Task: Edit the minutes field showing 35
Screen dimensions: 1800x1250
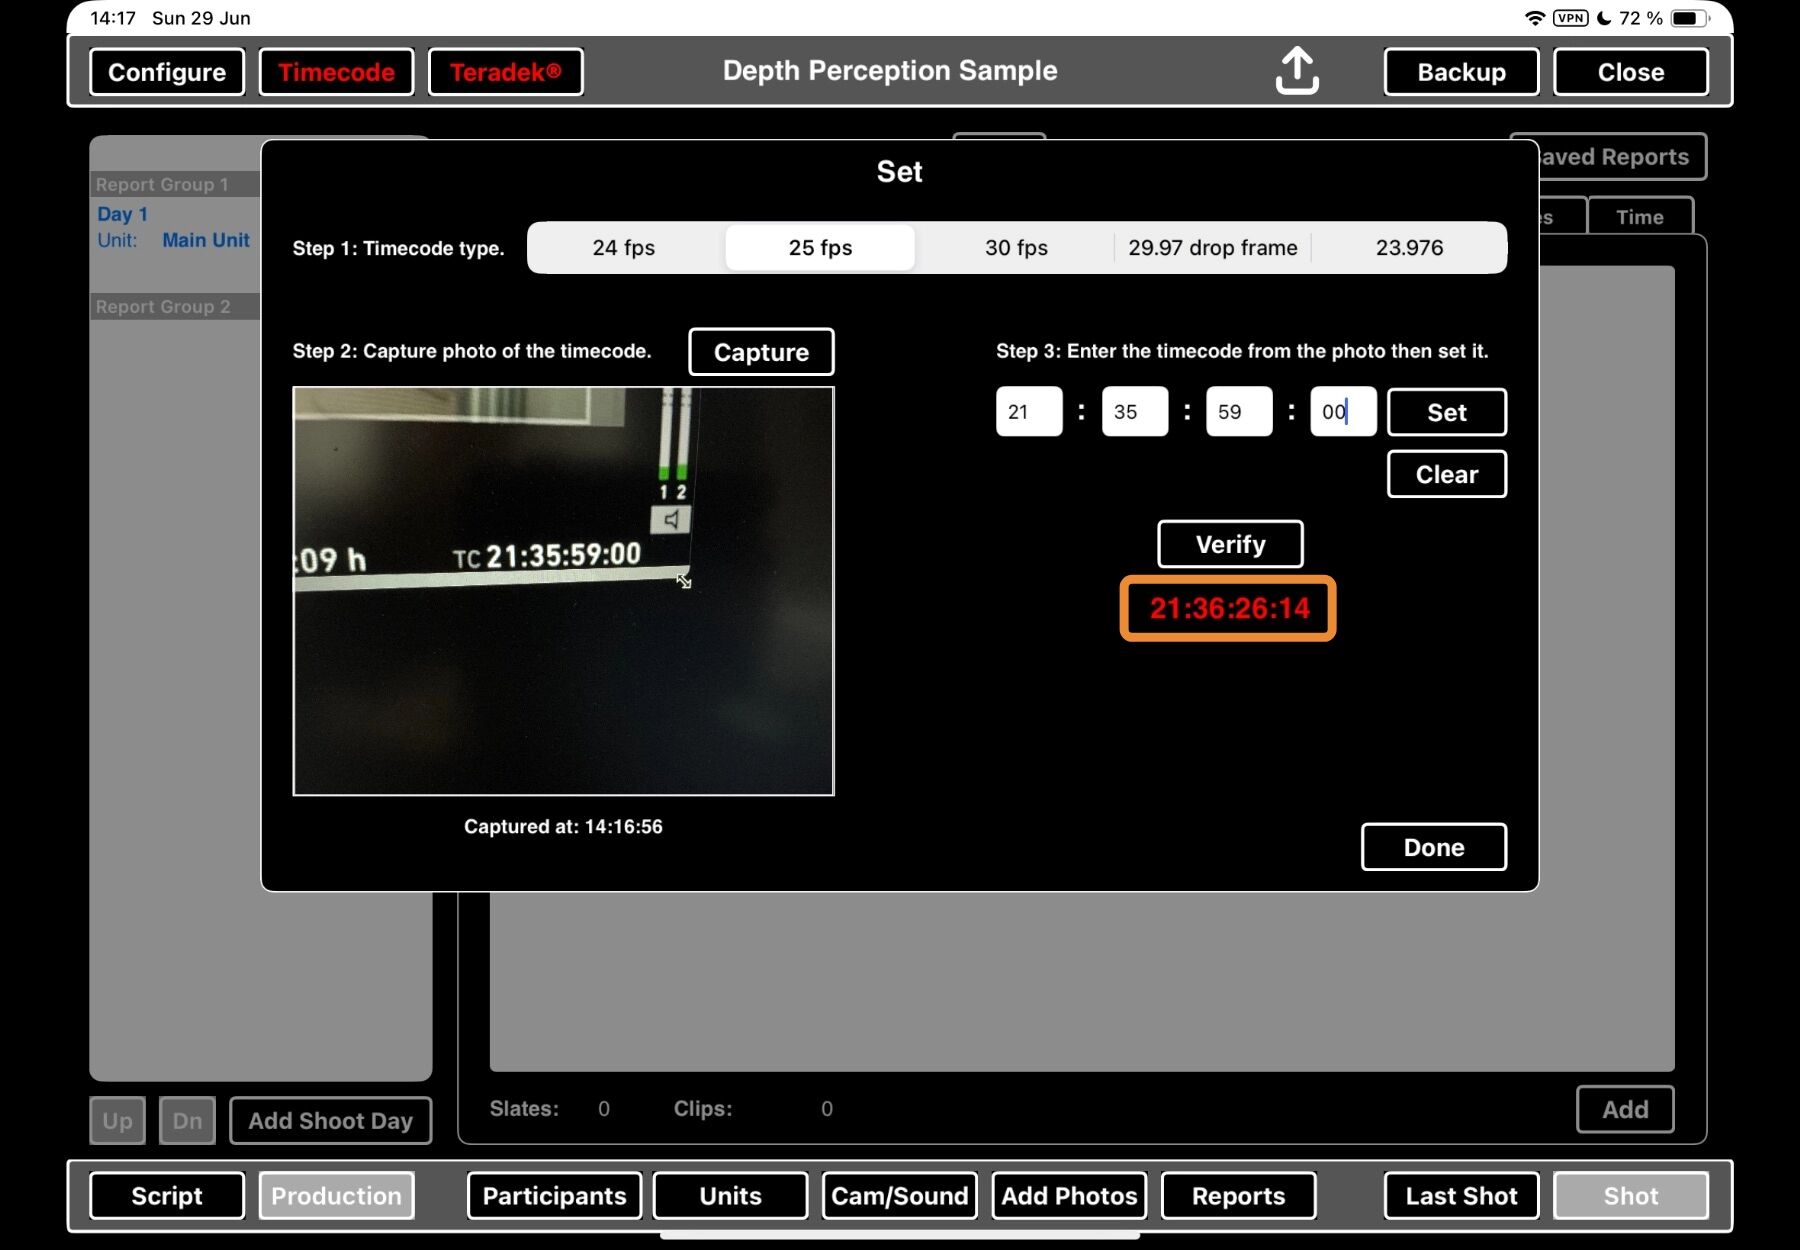Action: coord(1135,412)
